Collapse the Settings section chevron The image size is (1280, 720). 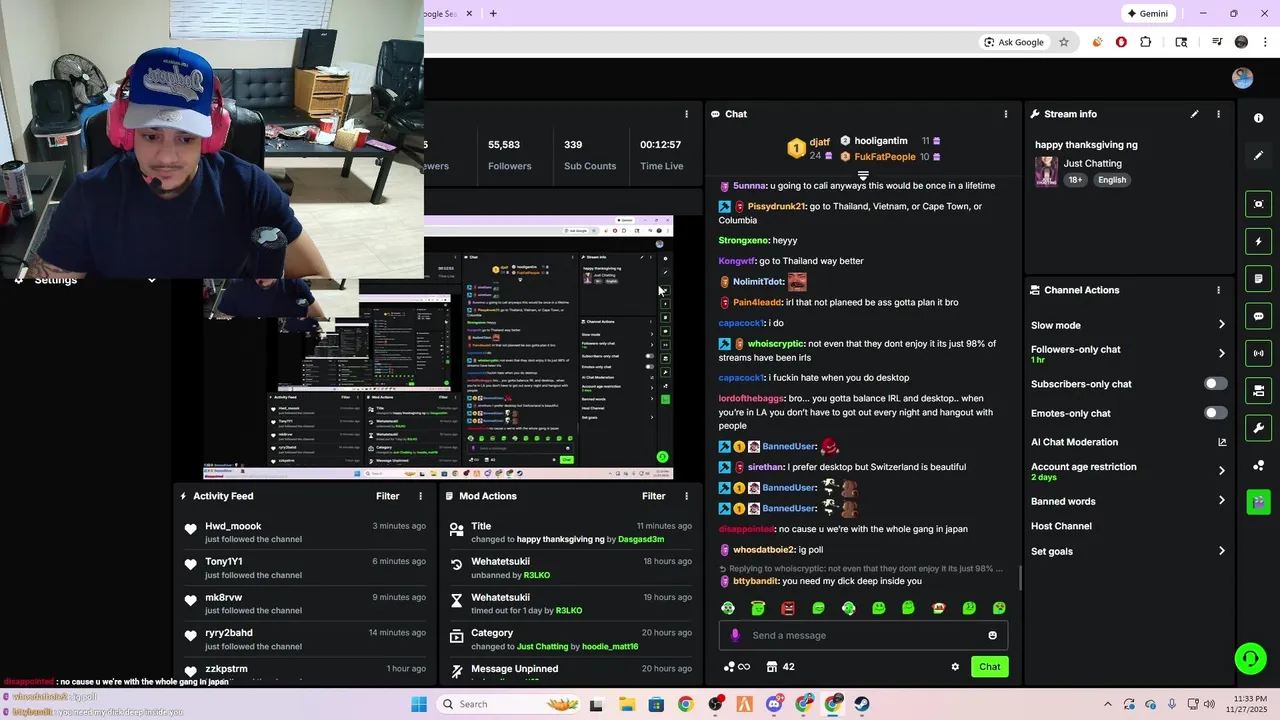point(151,280)
